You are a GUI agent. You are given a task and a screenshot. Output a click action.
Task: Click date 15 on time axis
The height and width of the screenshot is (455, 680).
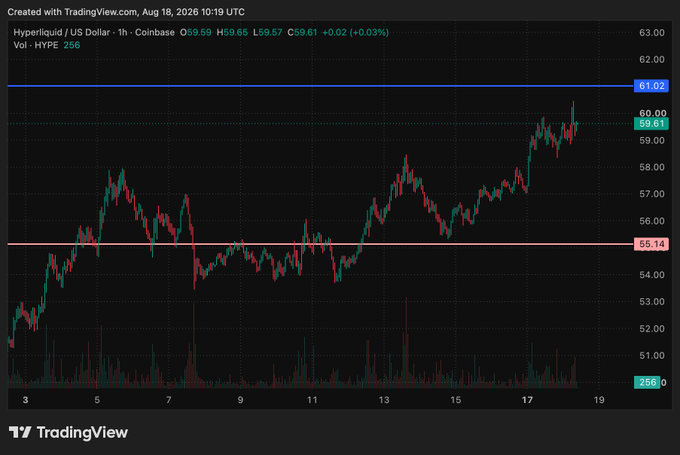(x=455, y=400)
